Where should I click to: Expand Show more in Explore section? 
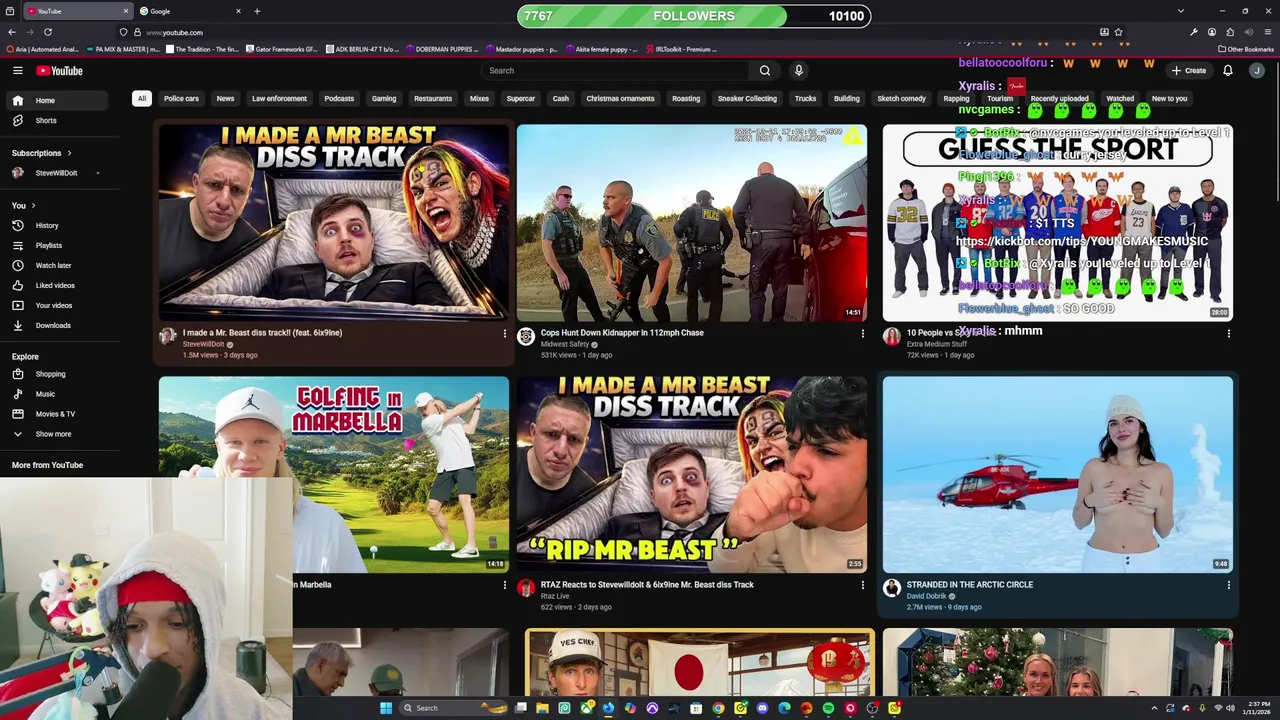(58, 434)
